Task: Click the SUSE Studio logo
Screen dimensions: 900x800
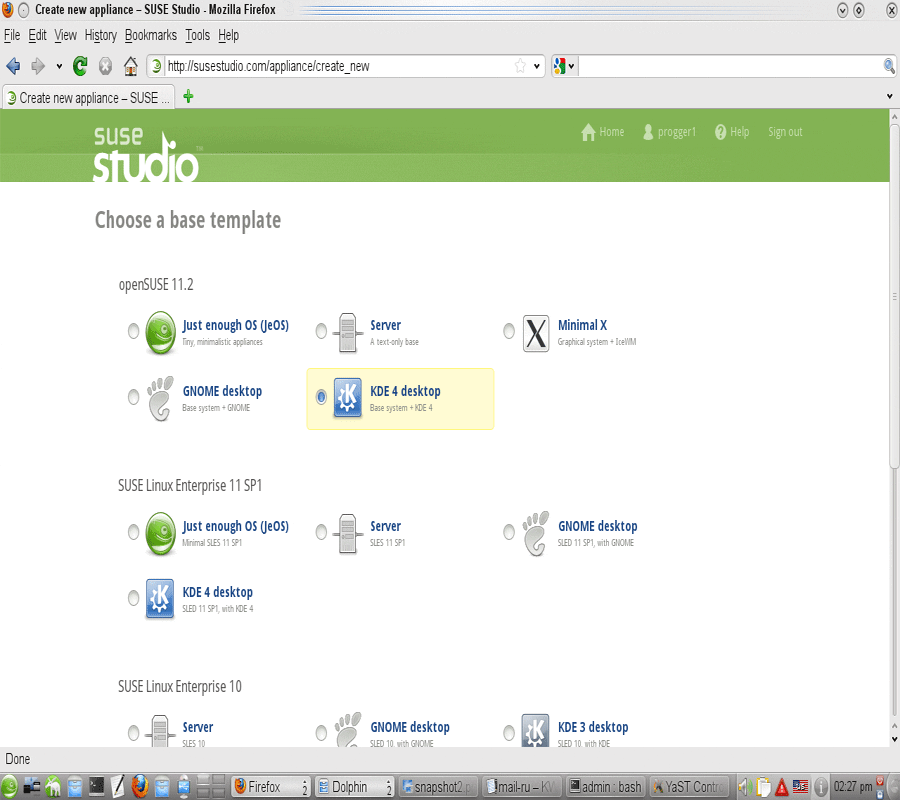Action: (x=146, y=154)
